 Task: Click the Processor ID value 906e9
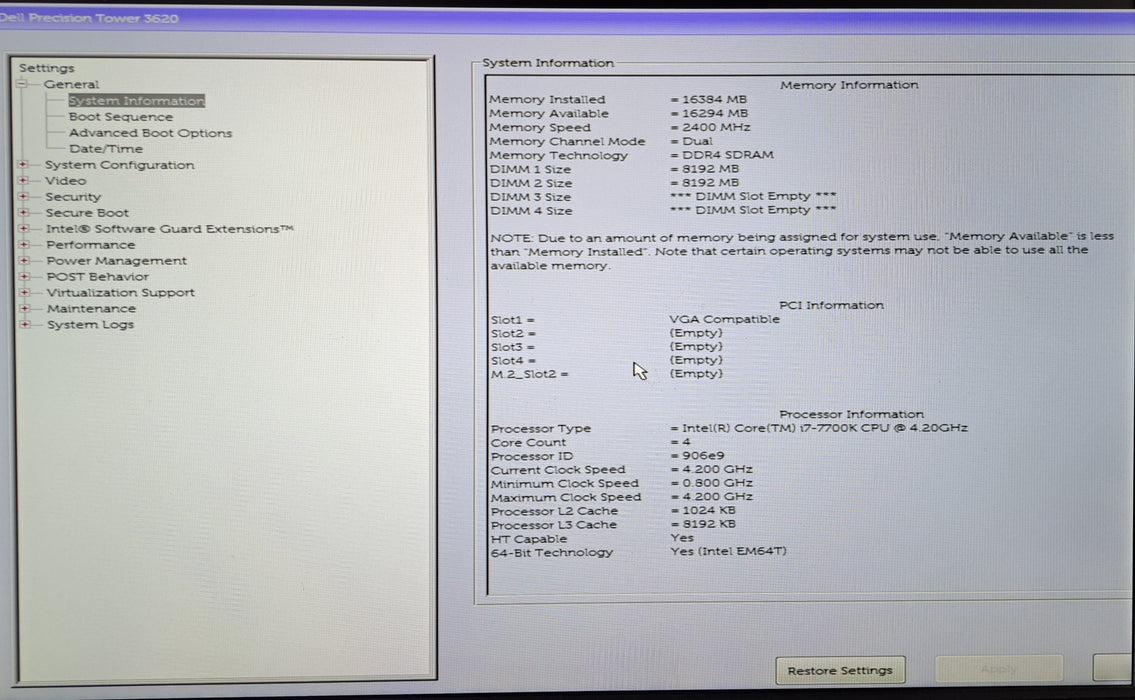point(698,455)
